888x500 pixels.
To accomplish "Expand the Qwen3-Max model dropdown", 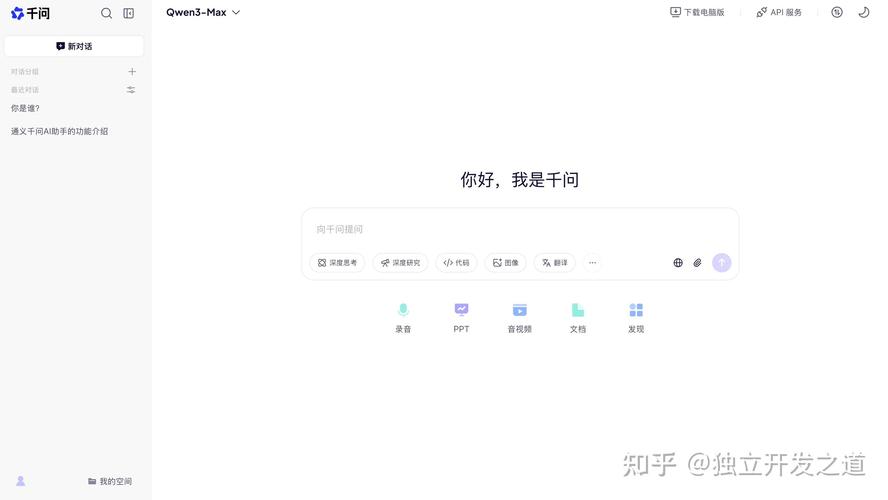I will (x=203, y=12).
